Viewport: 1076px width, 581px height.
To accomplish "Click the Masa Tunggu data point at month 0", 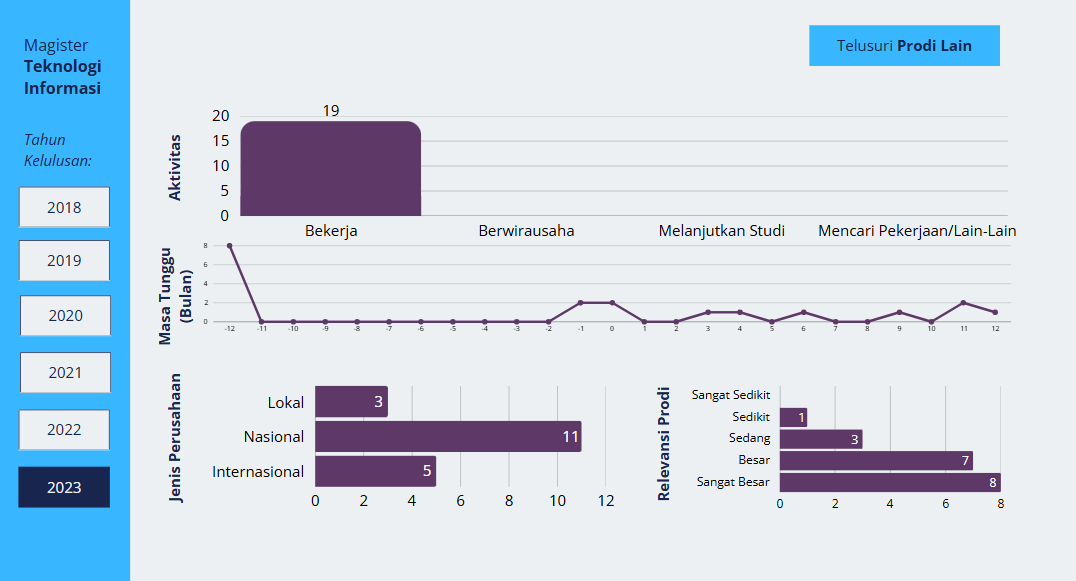I will click(612, 303).
